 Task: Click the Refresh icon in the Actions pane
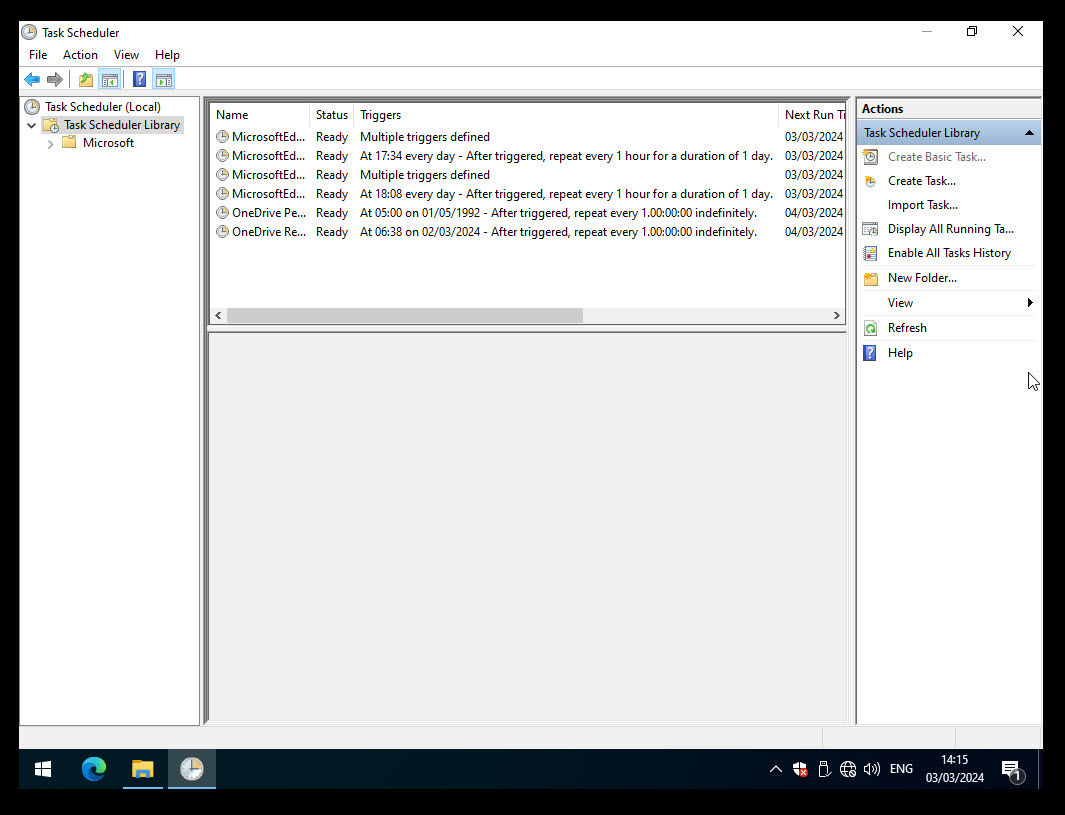click(x=871, y=328)
